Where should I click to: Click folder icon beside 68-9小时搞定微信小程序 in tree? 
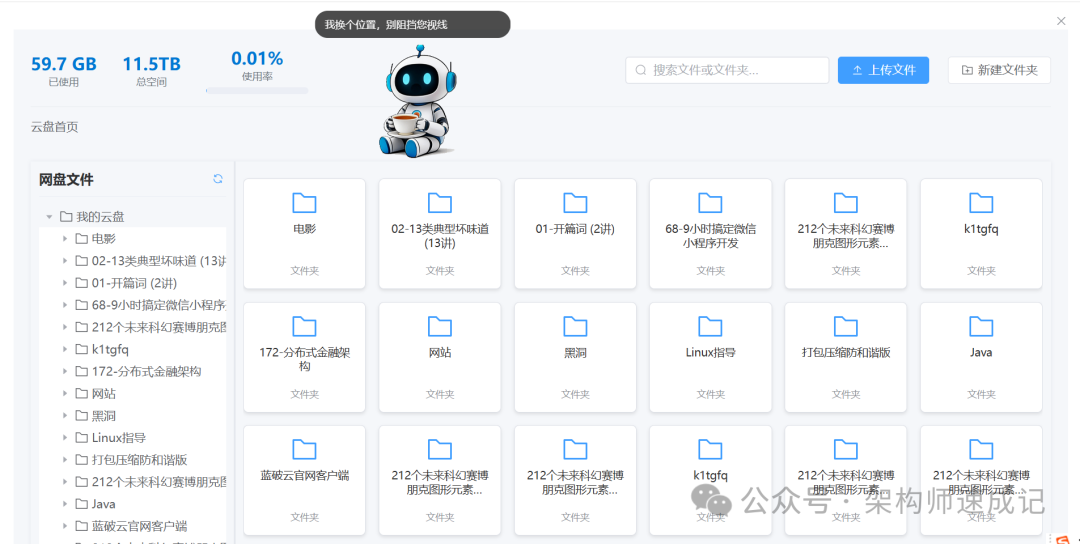(x=81, y=305)
